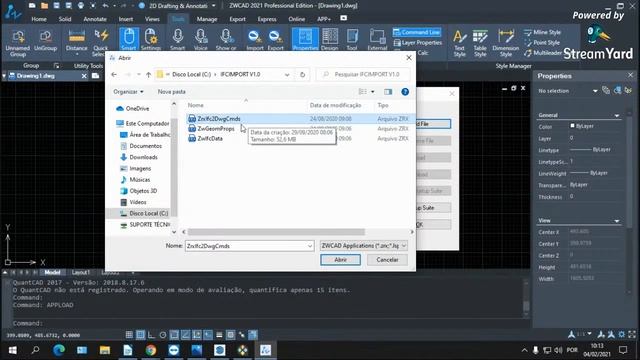Expand the address path history dropdown
This screenshot has width=640, height=360.
287,75
